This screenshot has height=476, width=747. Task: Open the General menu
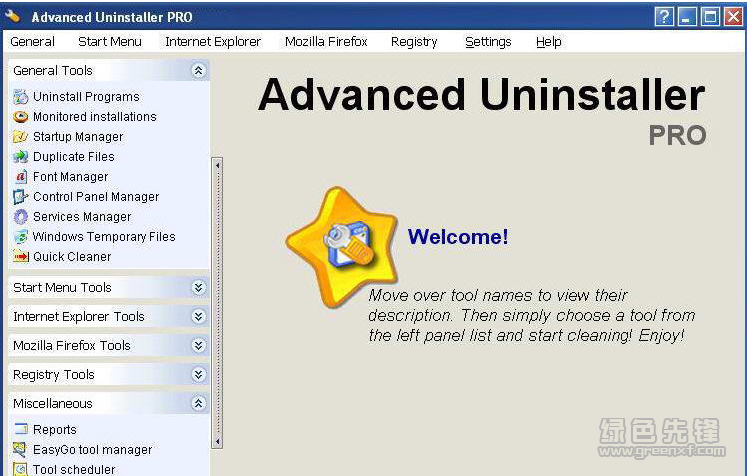pos(32,42)
